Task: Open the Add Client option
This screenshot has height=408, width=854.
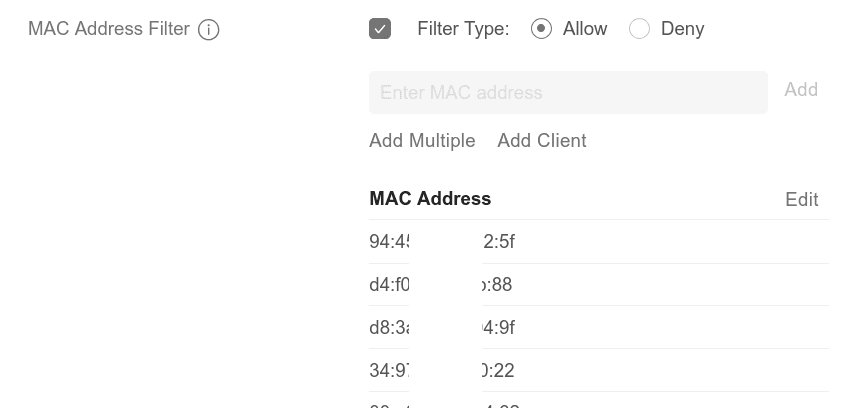Action: [542, 141]
